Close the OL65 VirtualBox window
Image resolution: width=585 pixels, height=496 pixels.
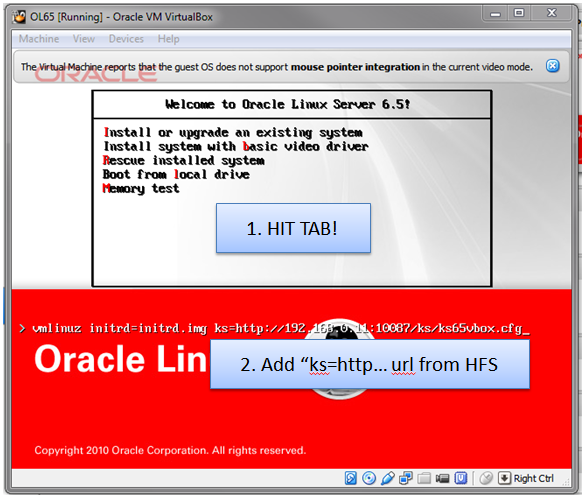pyautogui.click(x=551, y=13)
